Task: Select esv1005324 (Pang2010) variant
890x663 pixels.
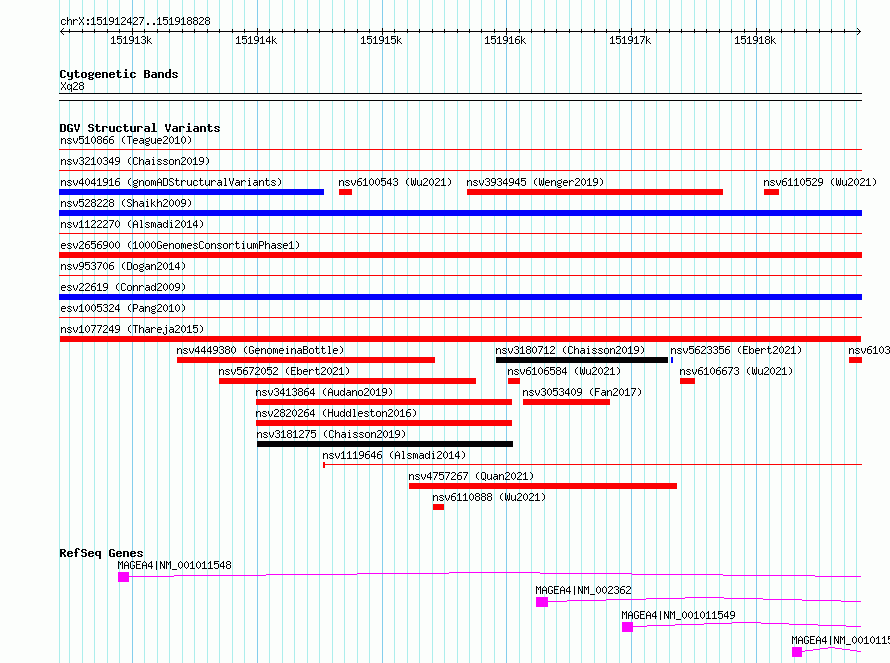Action: point(123,308)
